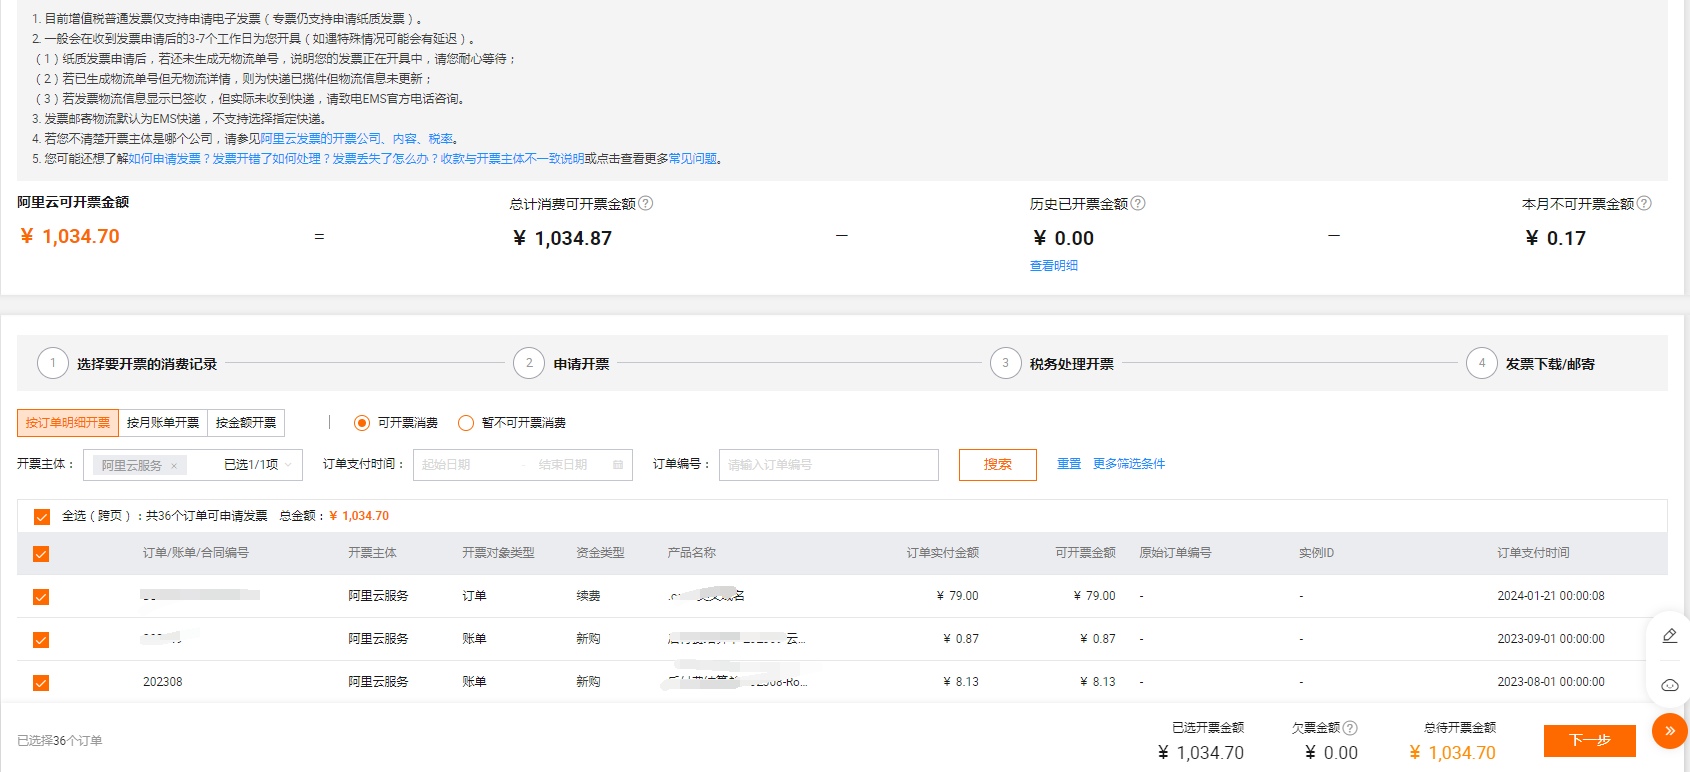The image size is (1690, 772).
Task: Uncheck the row with amount ¥ 0.87
Action: tap(41, 640)
